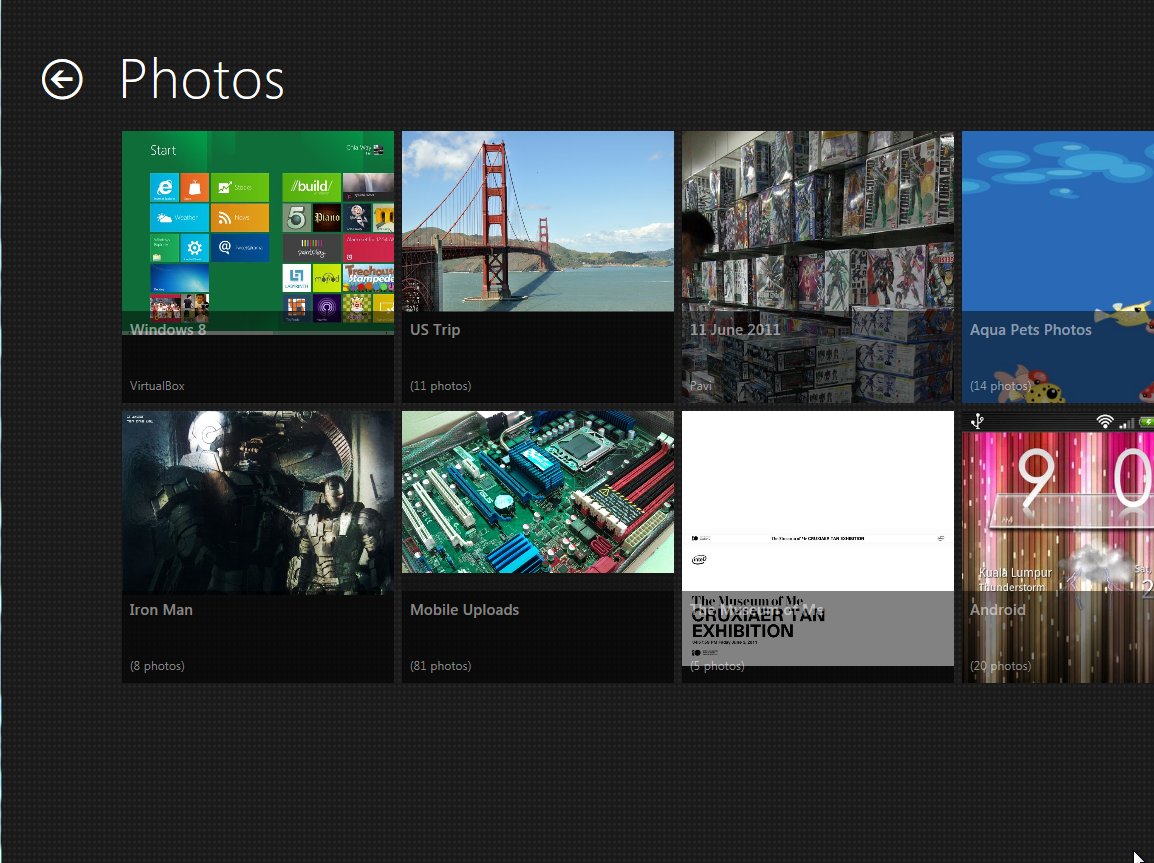Click the VirtualBox caption under Windows 8
This screenshot has width=1154, height=863.
tap(157, 386)
